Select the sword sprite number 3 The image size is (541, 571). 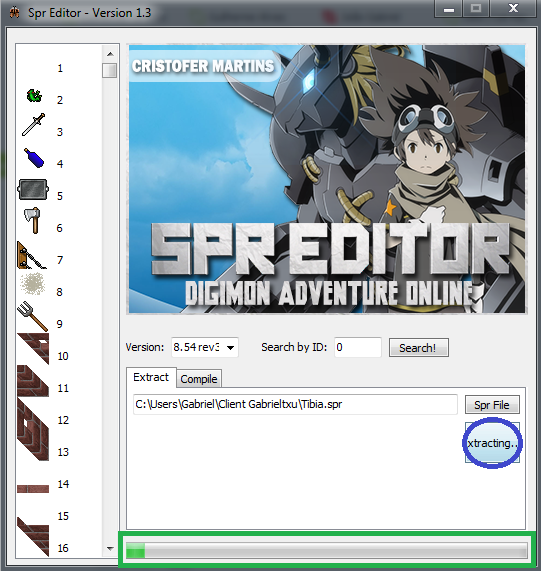click(33, 125)
